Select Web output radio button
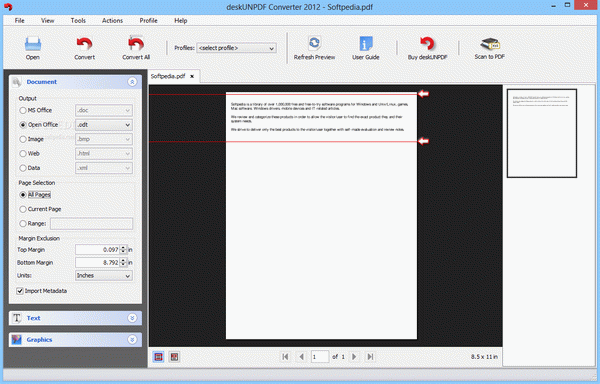 (23, 153)
